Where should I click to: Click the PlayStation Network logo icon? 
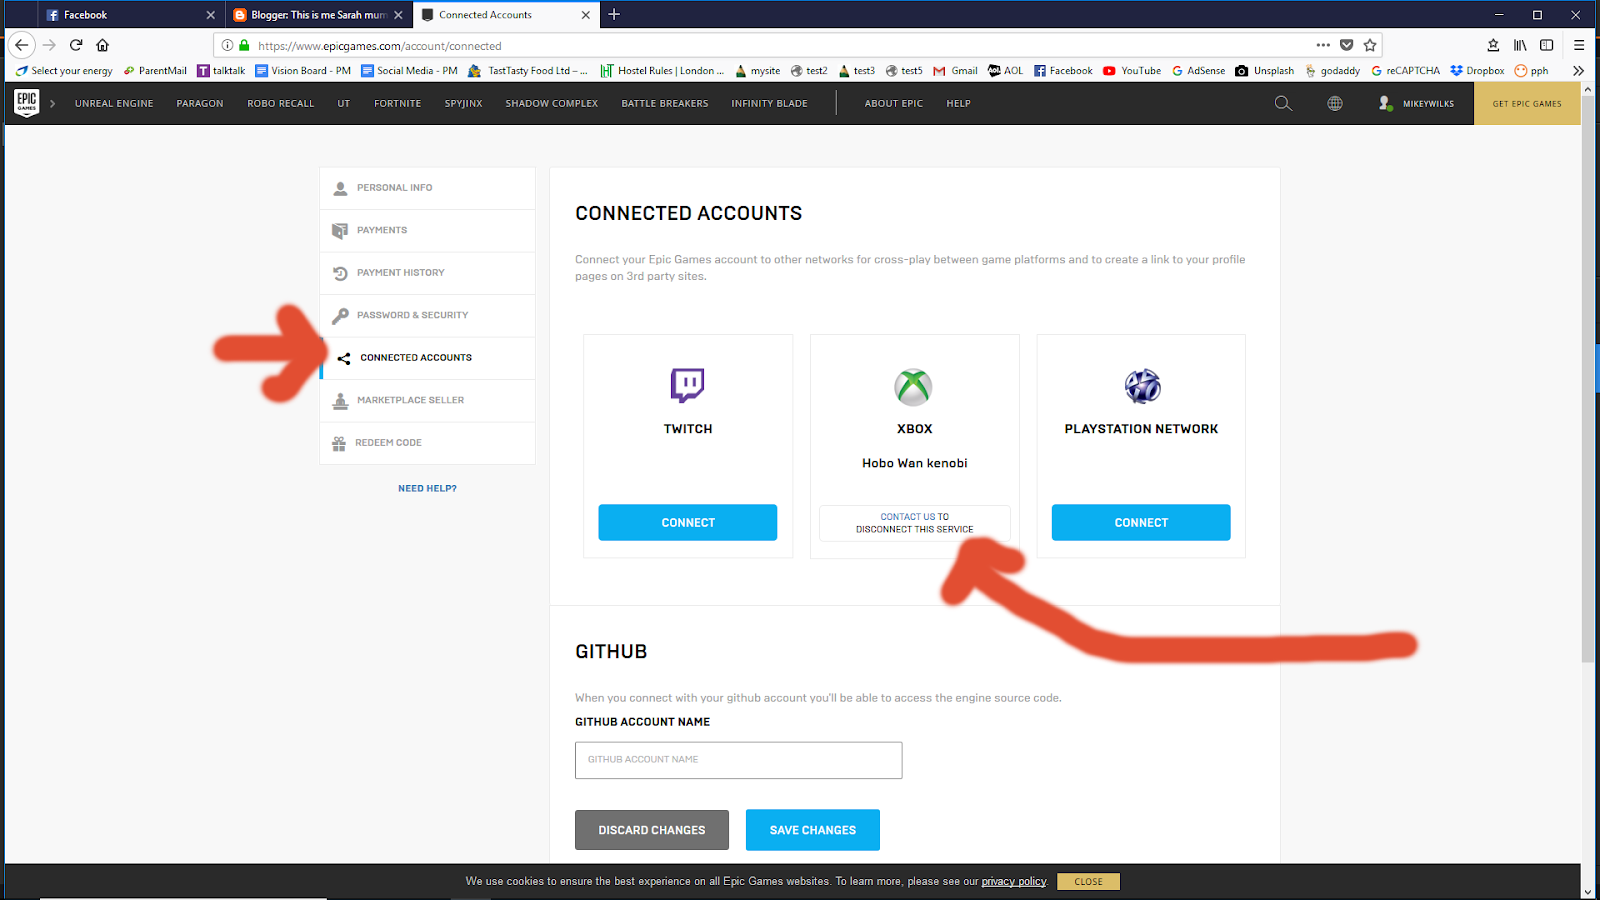click(x=1142, y=386)
